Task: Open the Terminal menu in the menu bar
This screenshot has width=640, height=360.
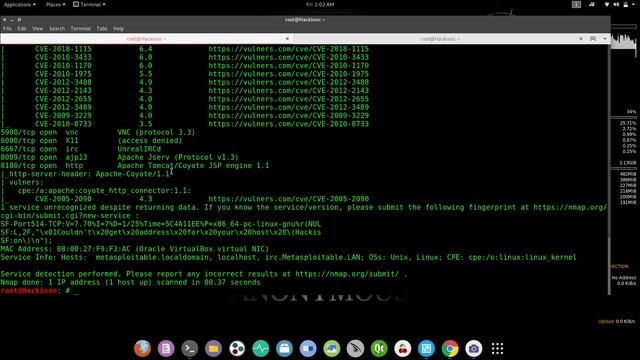Action: coord(80,29)
